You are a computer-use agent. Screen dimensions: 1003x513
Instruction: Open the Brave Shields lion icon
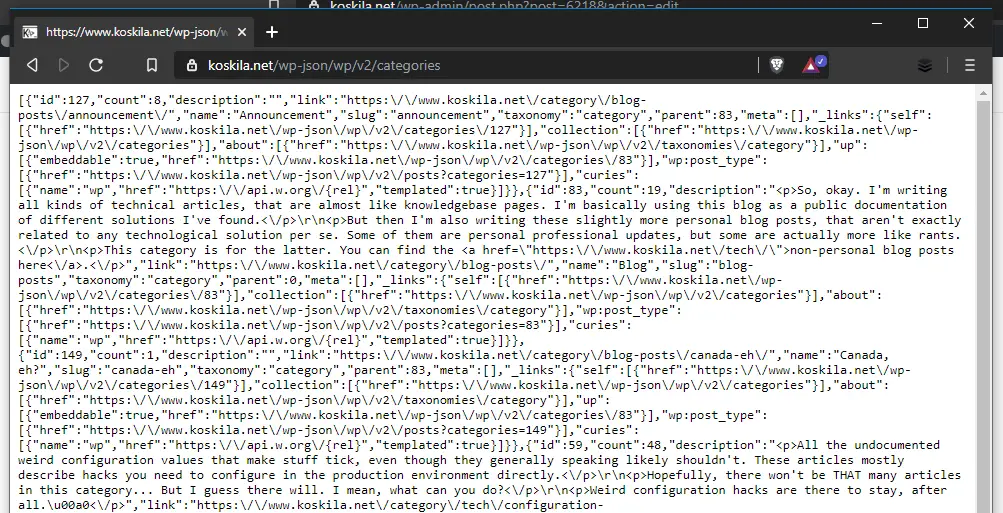[777, 65]
